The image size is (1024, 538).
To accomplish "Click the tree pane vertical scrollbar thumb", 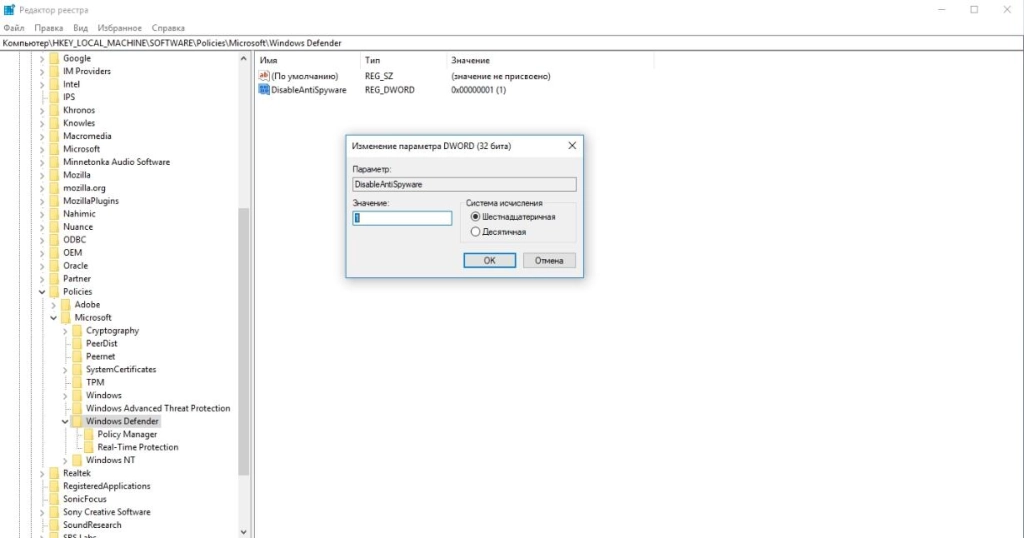I will tap(244, 341).
